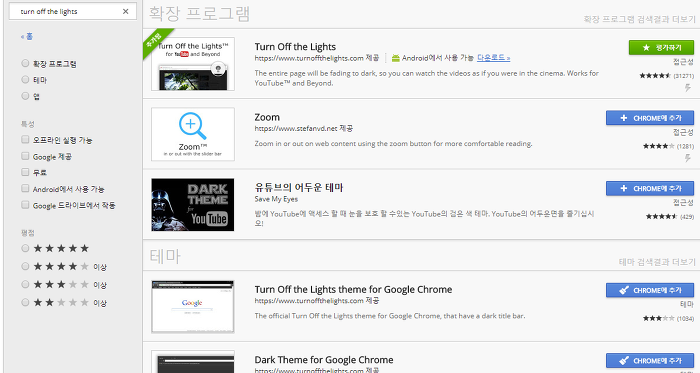This screenshot has height=373, width=700.
Task: Click the green 평가하기 button
Action: (661, 47)
